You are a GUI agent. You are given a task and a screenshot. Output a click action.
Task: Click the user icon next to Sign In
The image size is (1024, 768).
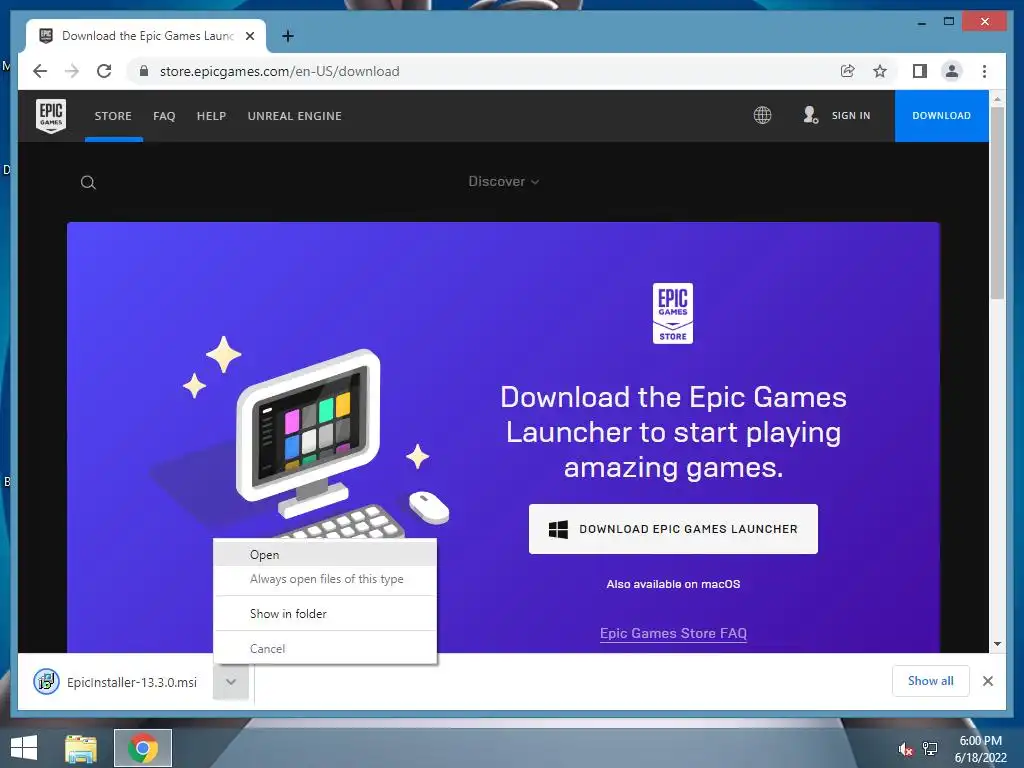coord(810,116)
